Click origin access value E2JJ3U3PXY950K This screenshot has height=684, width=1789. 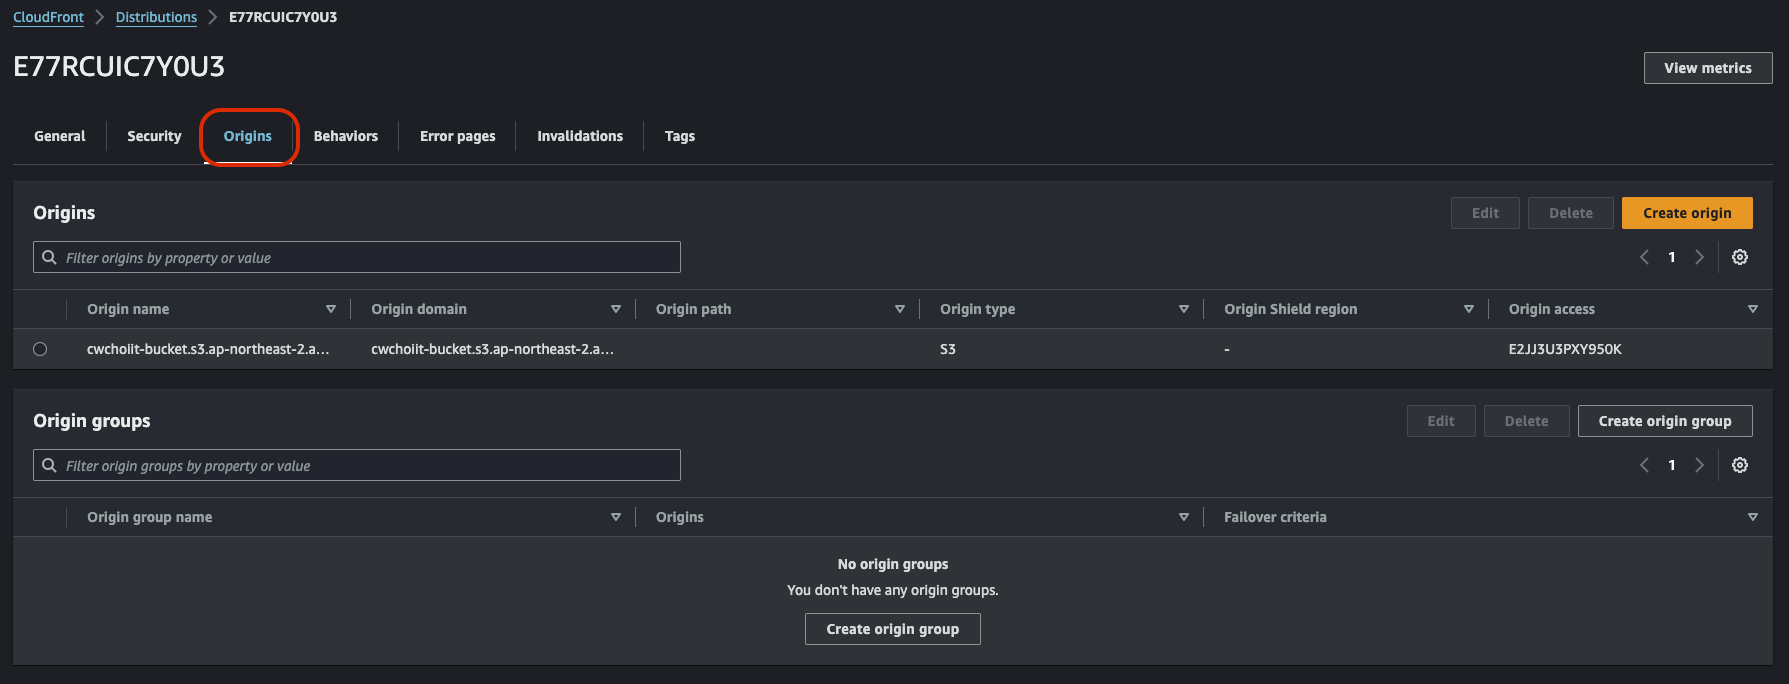click(x=1565, y=349)
